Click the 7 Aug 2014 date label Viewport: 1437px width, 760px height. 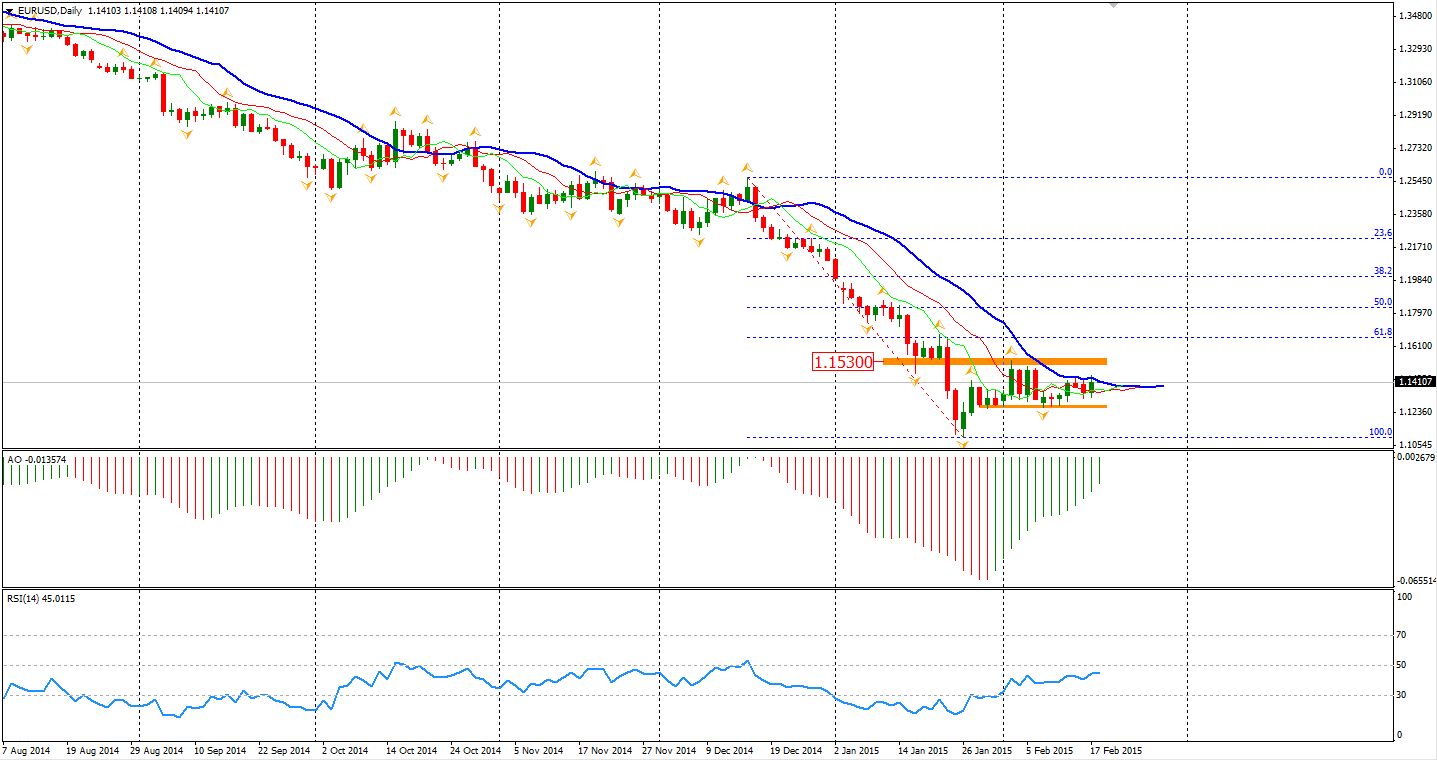coord(26,749)
